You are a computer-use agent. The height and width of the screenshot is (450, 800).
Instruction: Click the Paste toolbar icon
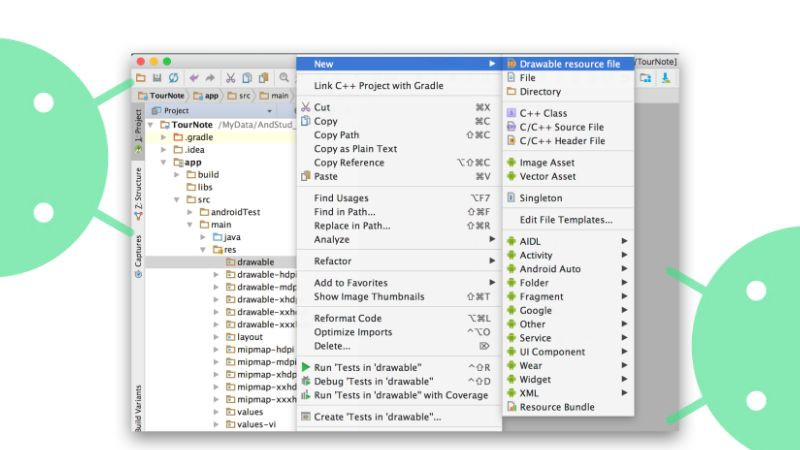pyautogui.click(x=263, y=78)
